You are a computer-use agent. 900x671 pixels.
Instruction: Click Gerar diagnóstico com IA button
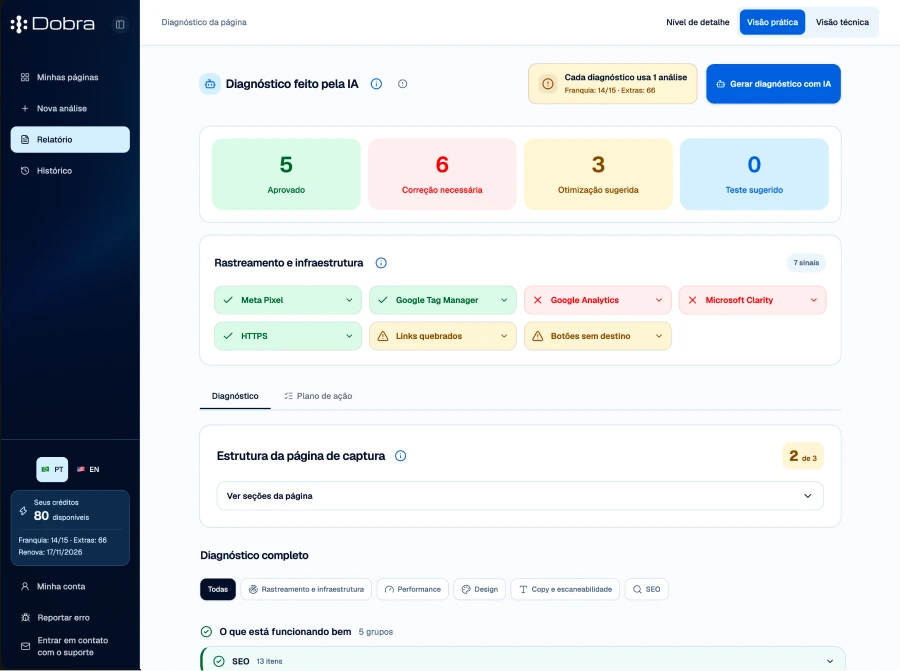click(x=773, y=84)
